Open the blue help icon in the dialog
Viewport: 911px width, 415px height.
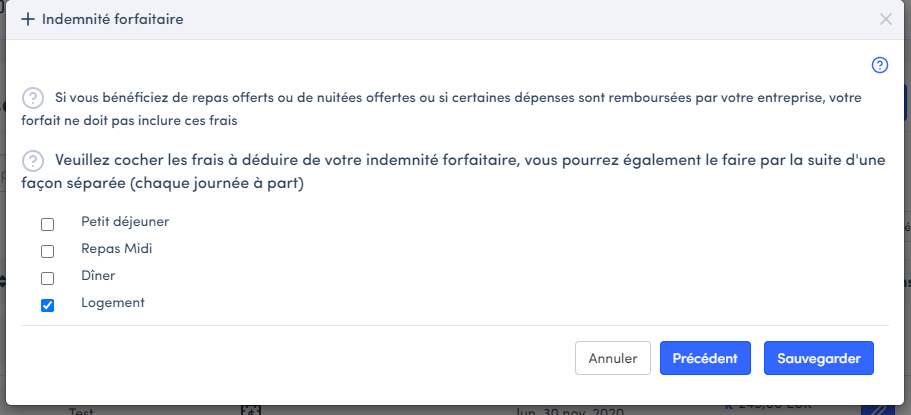(880, 65)
